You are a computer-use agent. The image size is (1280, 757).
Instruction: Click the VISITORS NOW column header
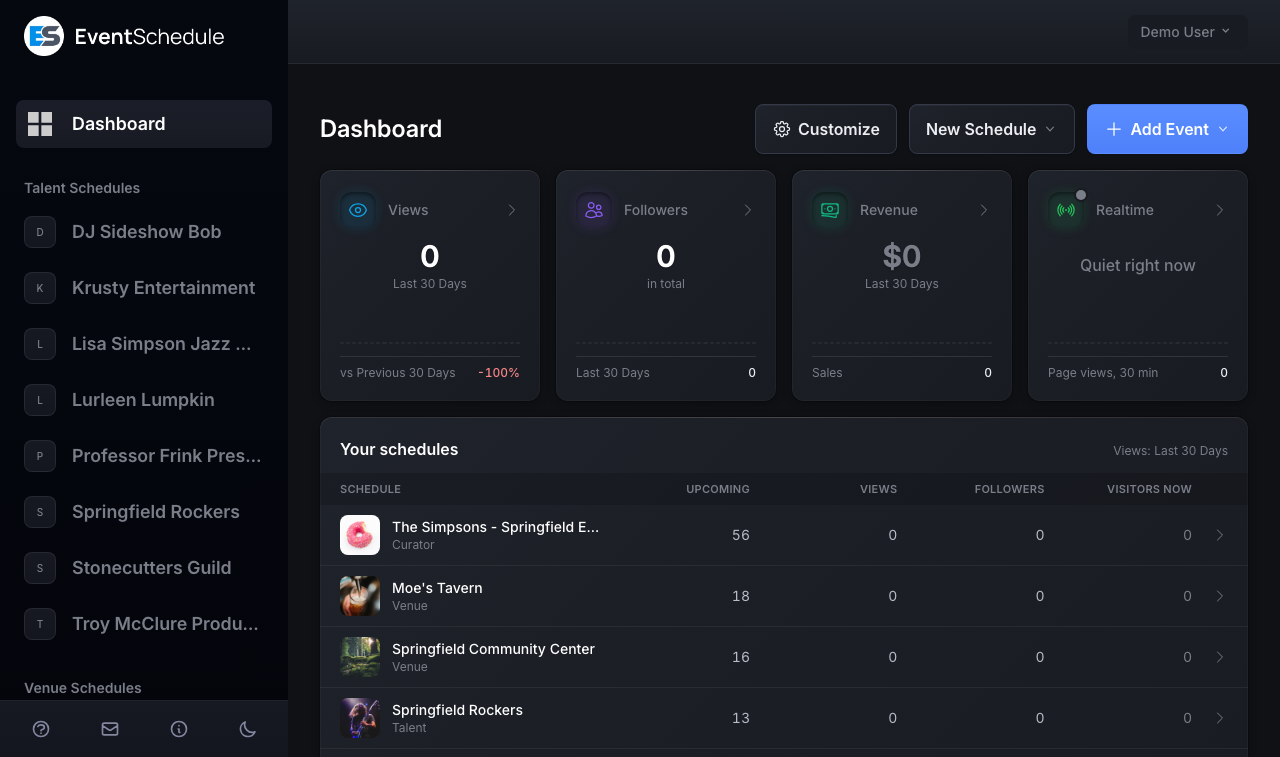coord(1149,489)
